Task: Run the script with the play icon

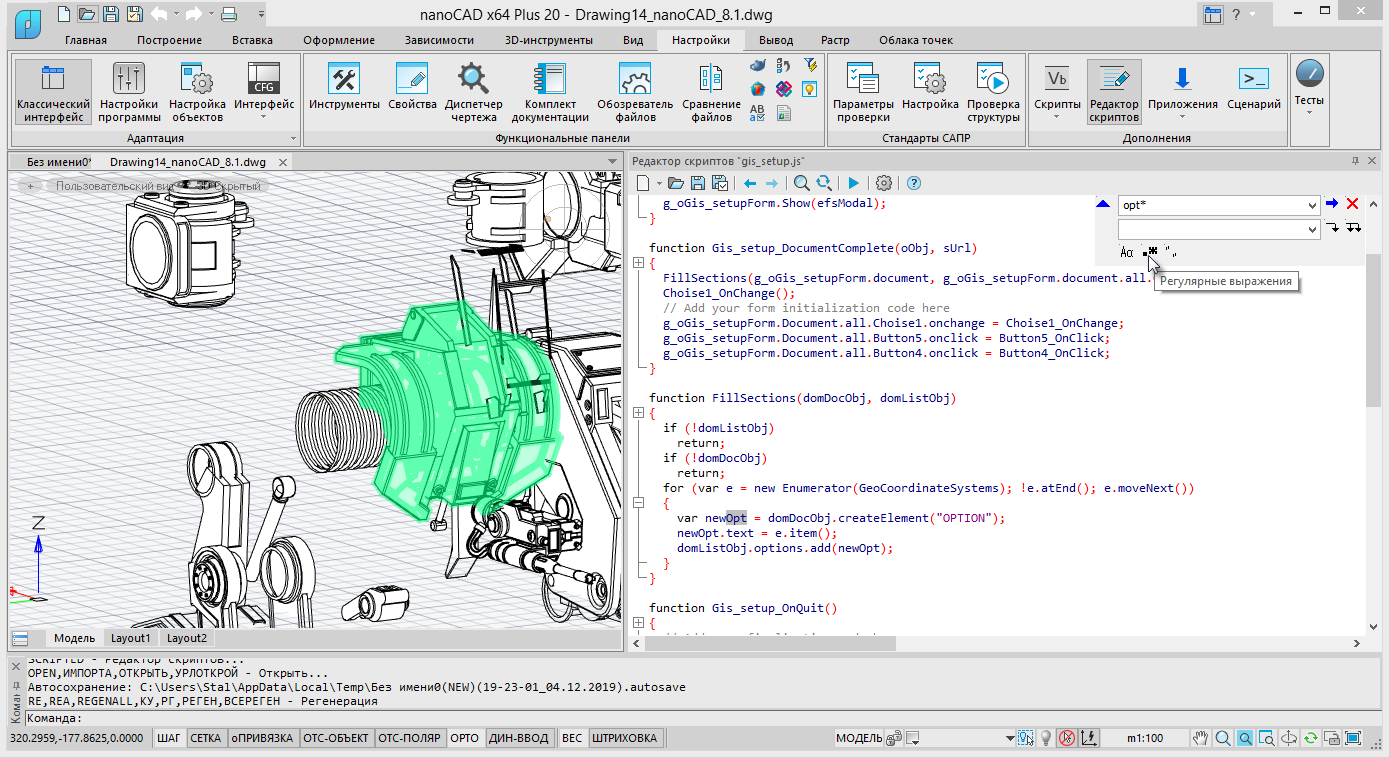Action: pyautogui.click(x=853, y=183)
